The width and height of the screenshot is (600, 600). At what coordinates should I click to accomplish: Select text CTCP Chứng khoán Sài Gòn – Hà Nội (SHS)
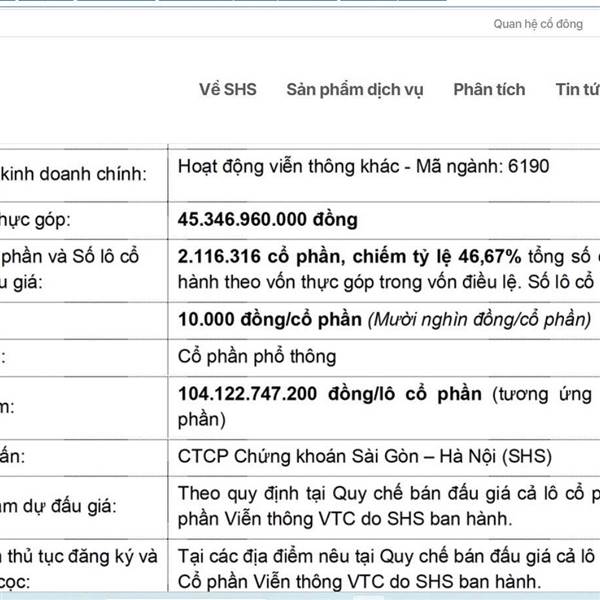point(365,456)
